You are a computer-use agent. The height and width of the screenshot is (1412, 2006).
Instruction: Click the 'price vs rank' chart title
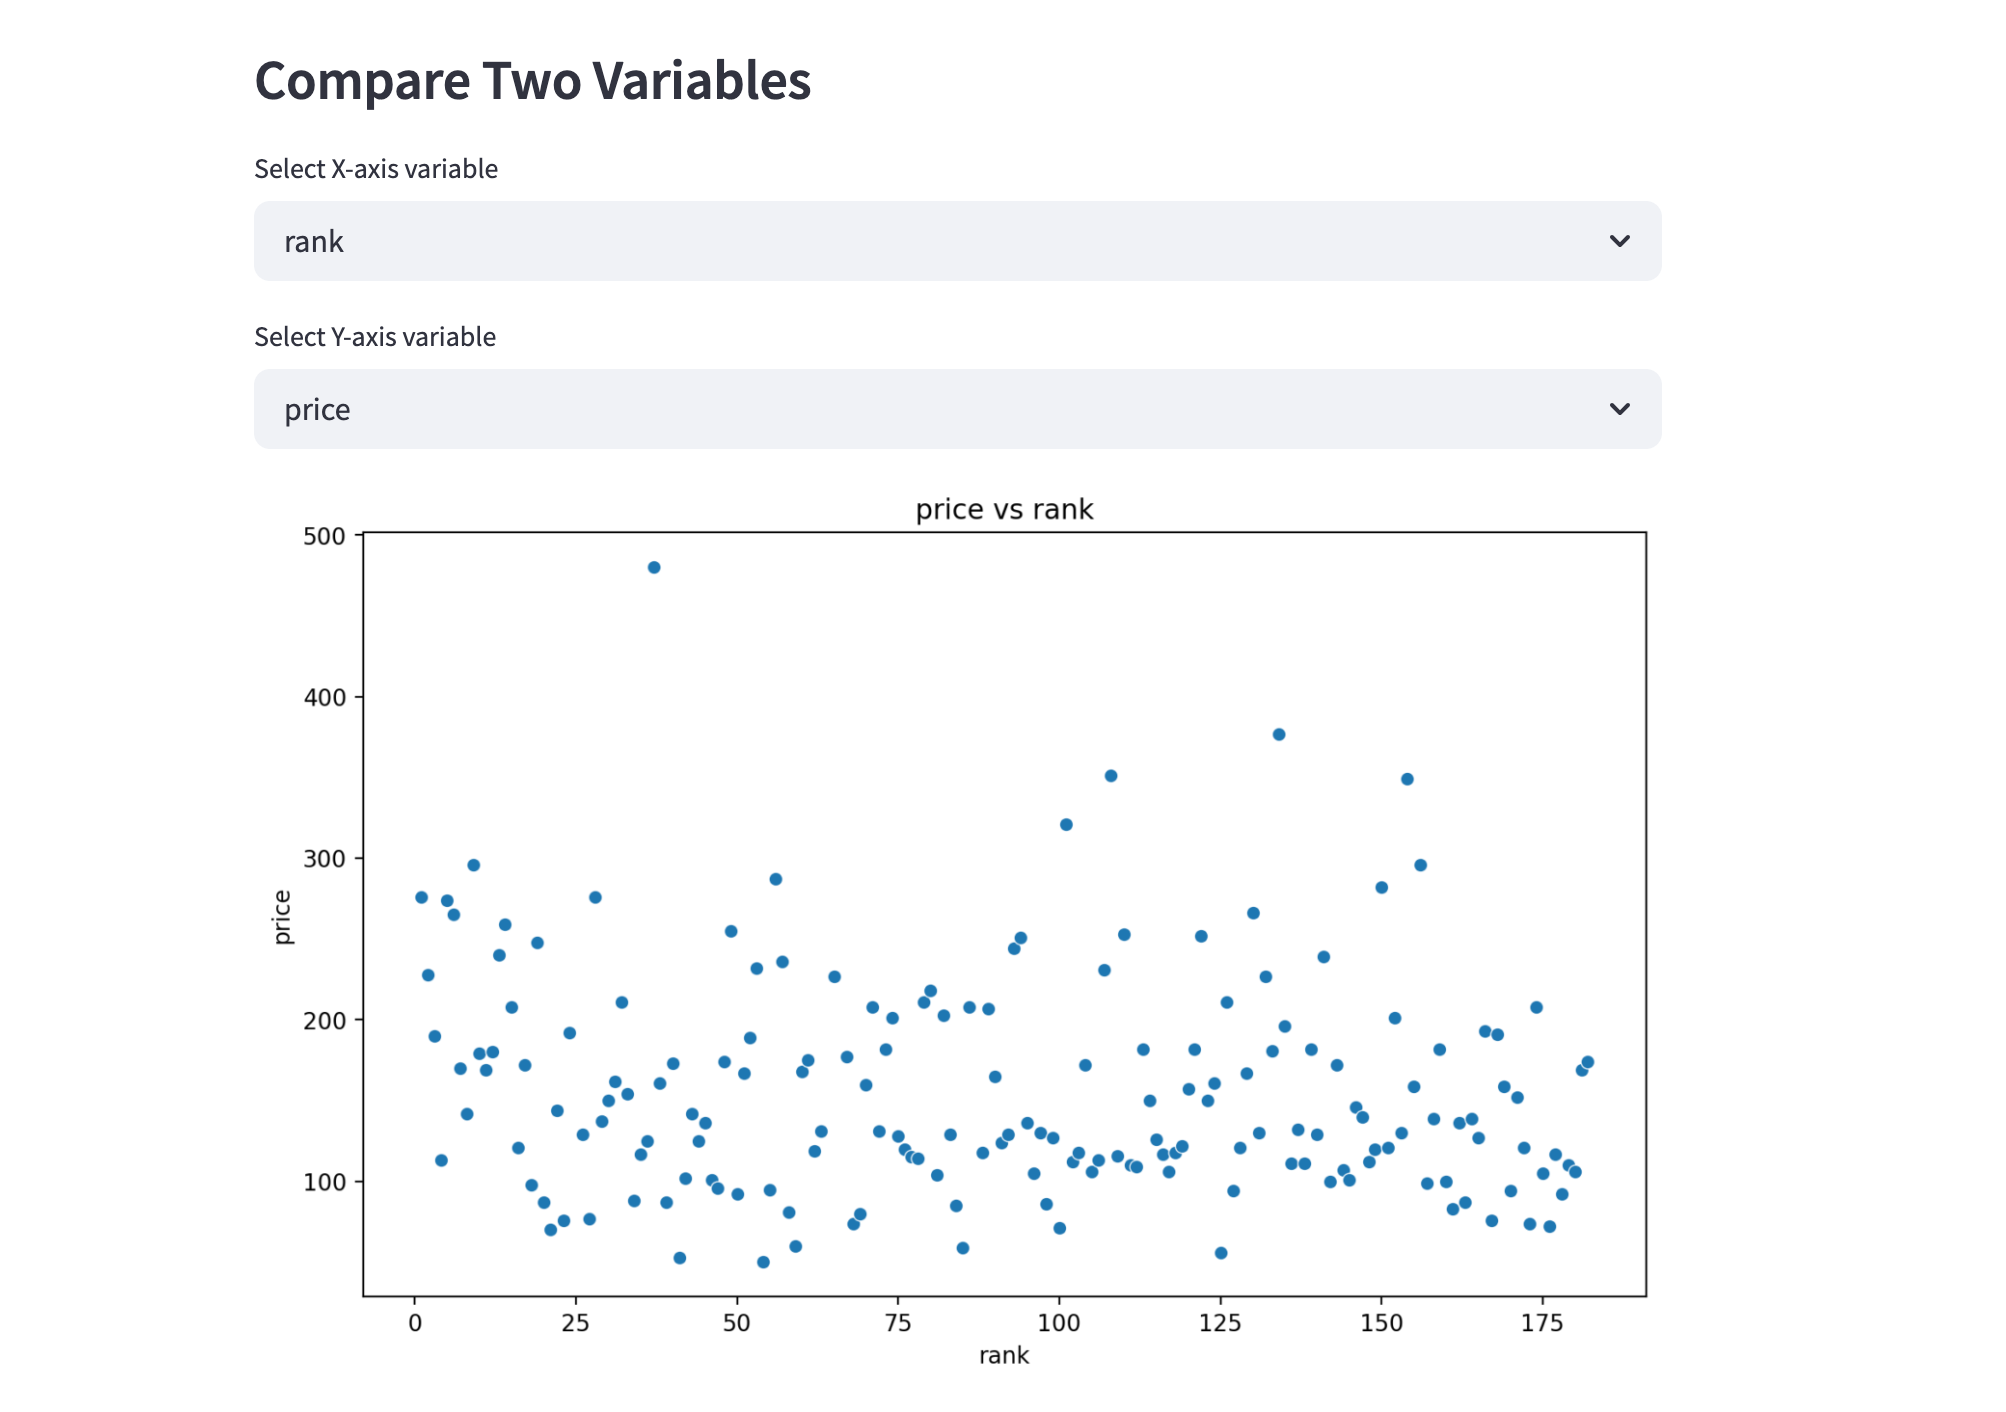[x=1004, y=508]
